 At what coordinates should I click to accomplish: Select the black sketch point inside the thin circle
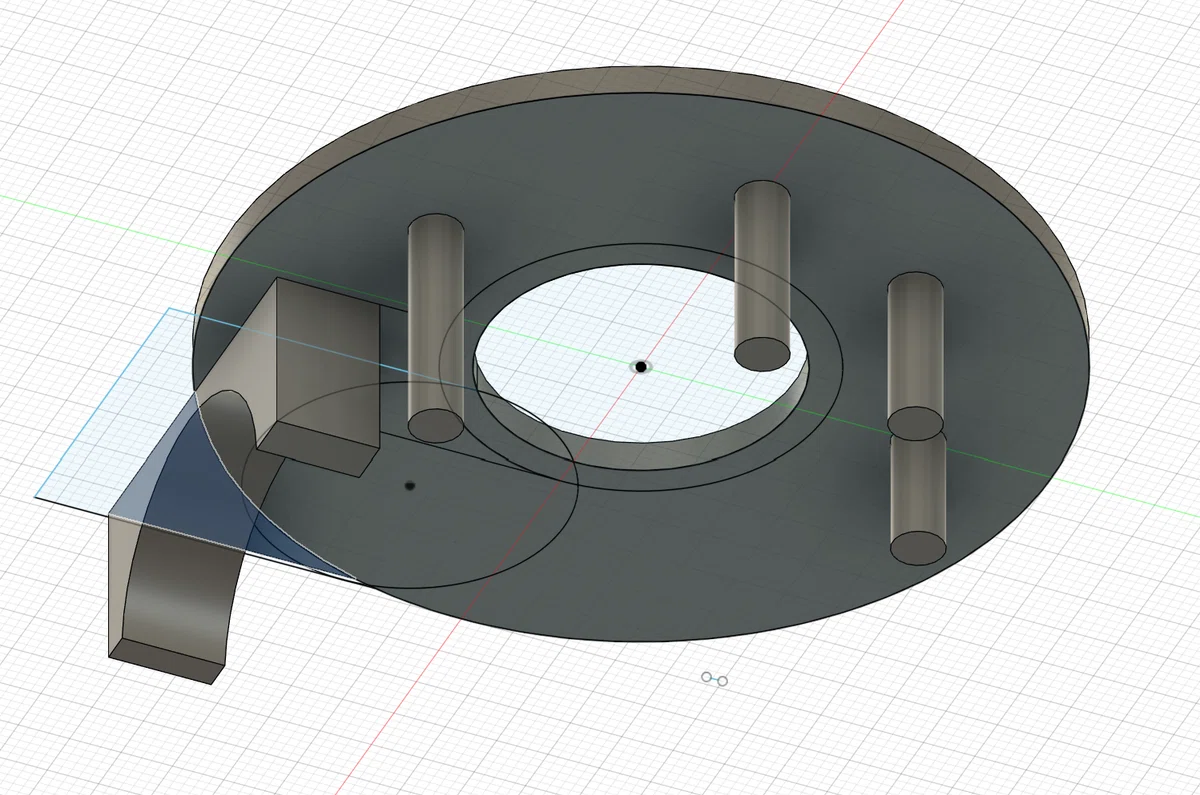[x=410, y=486]
